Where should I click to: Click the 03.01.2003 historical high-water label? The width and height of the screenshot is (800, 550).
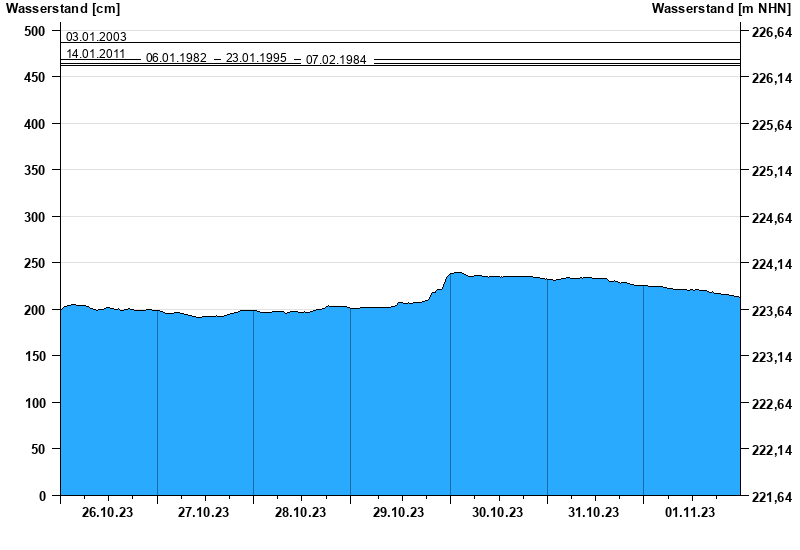tap(96, 37)
